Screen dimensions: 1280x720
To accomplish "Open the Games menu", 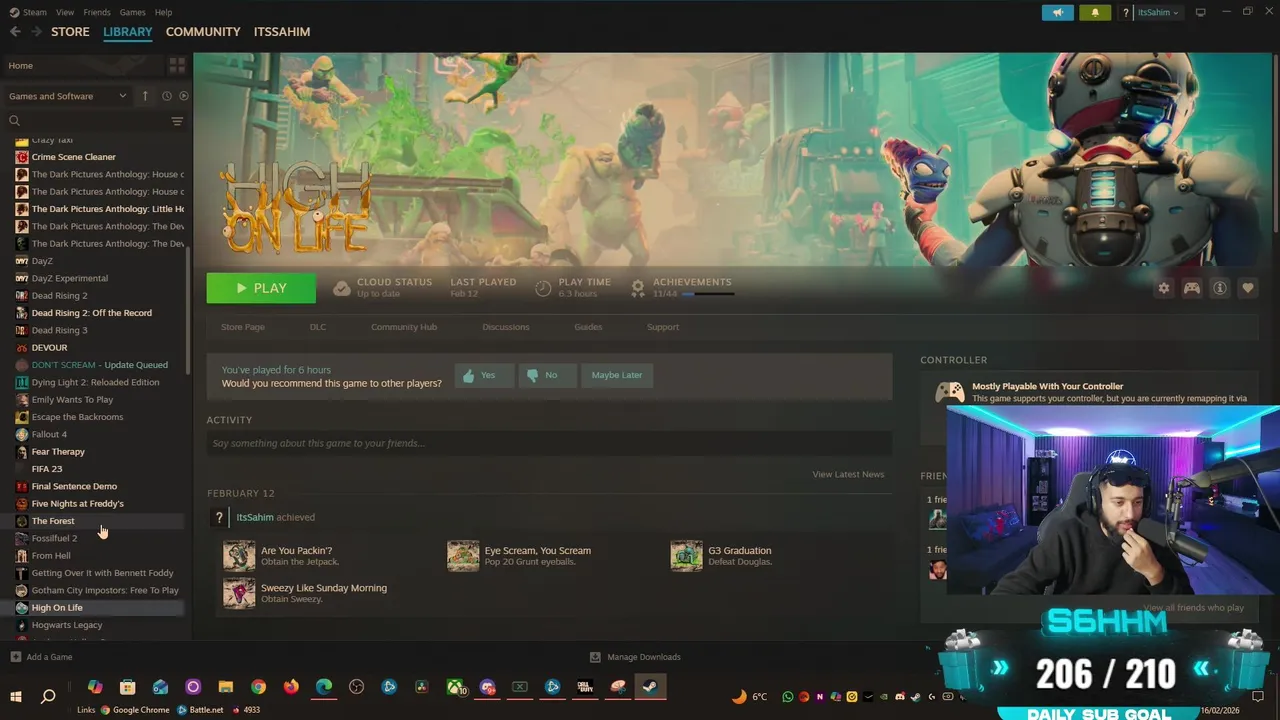I will pos(132,12).
